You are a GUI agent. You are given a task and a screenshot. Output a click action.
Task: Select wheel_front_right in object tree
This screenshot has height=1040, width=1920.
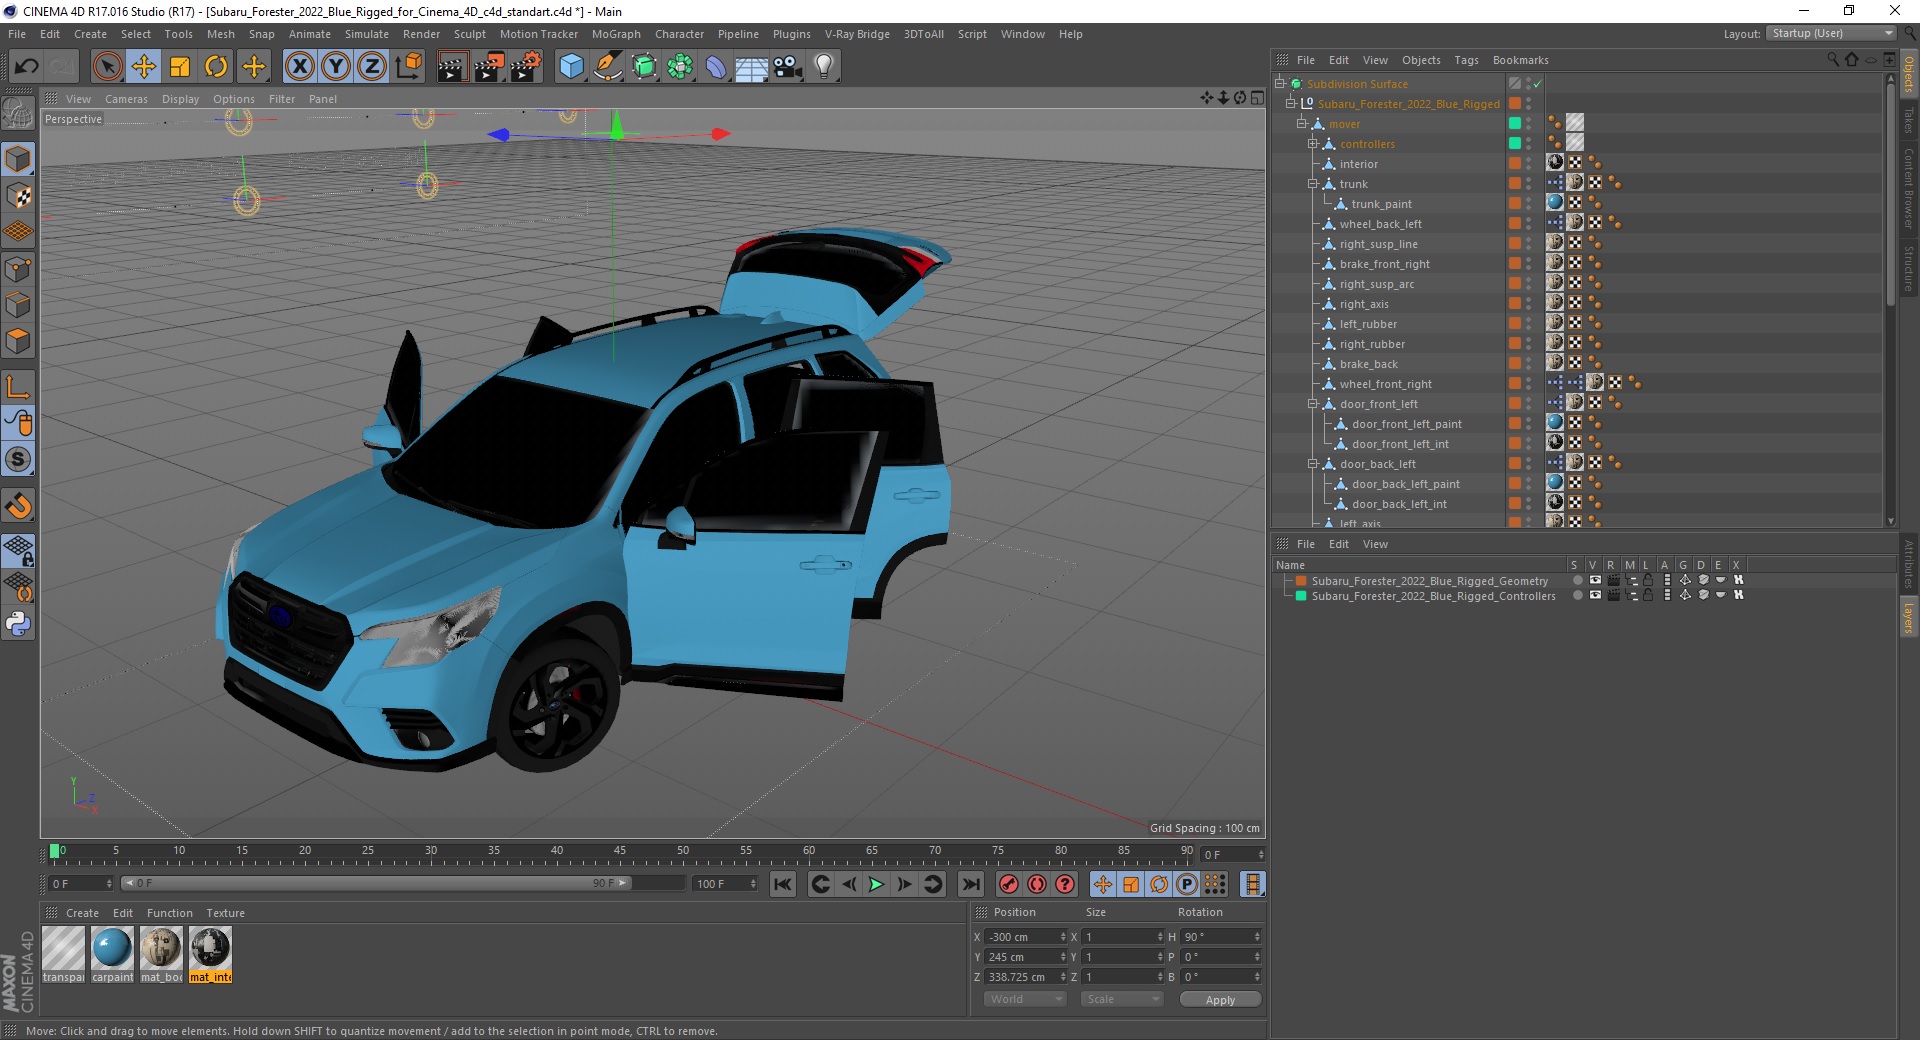tap(1385, 384)
